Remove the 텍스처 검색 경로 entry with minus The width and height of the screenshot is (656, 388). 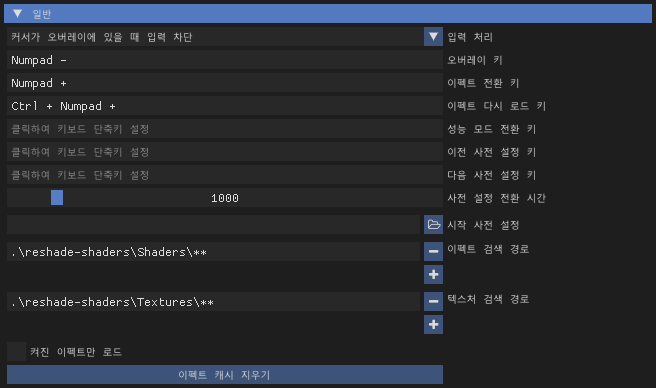(433, 301)
